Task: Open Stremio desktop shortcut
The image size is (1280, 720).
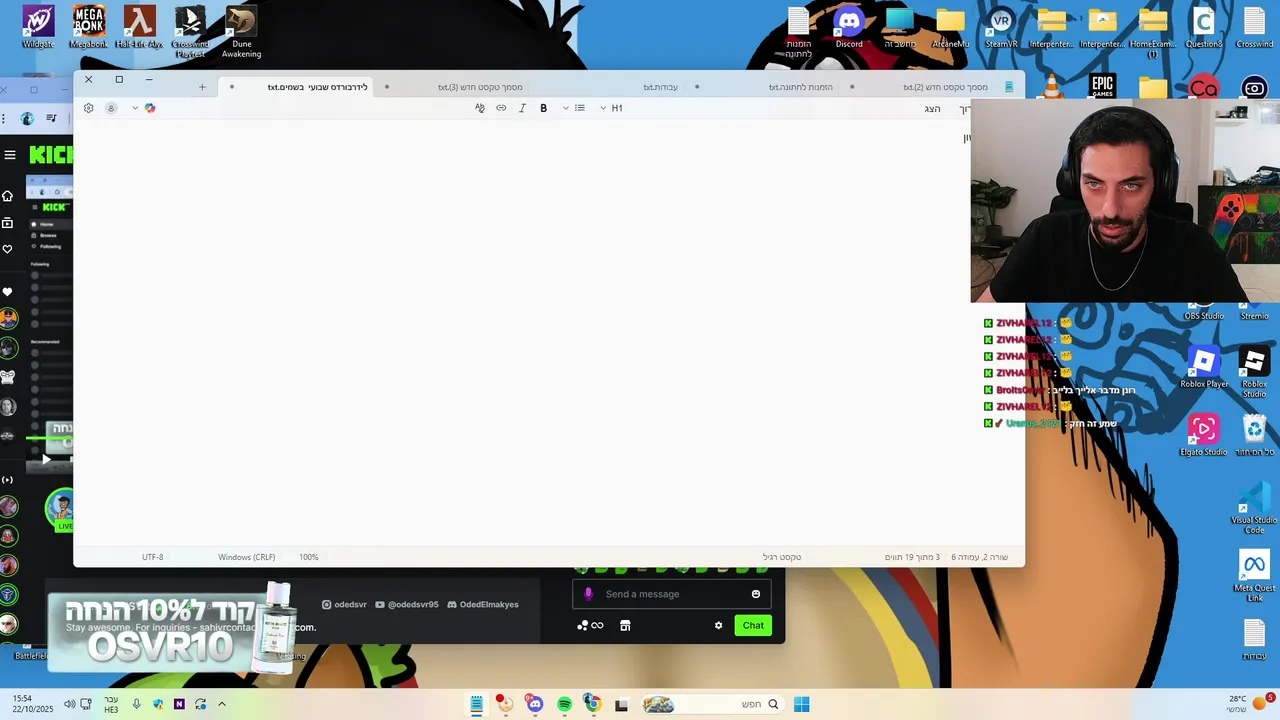Action: 1254,312
